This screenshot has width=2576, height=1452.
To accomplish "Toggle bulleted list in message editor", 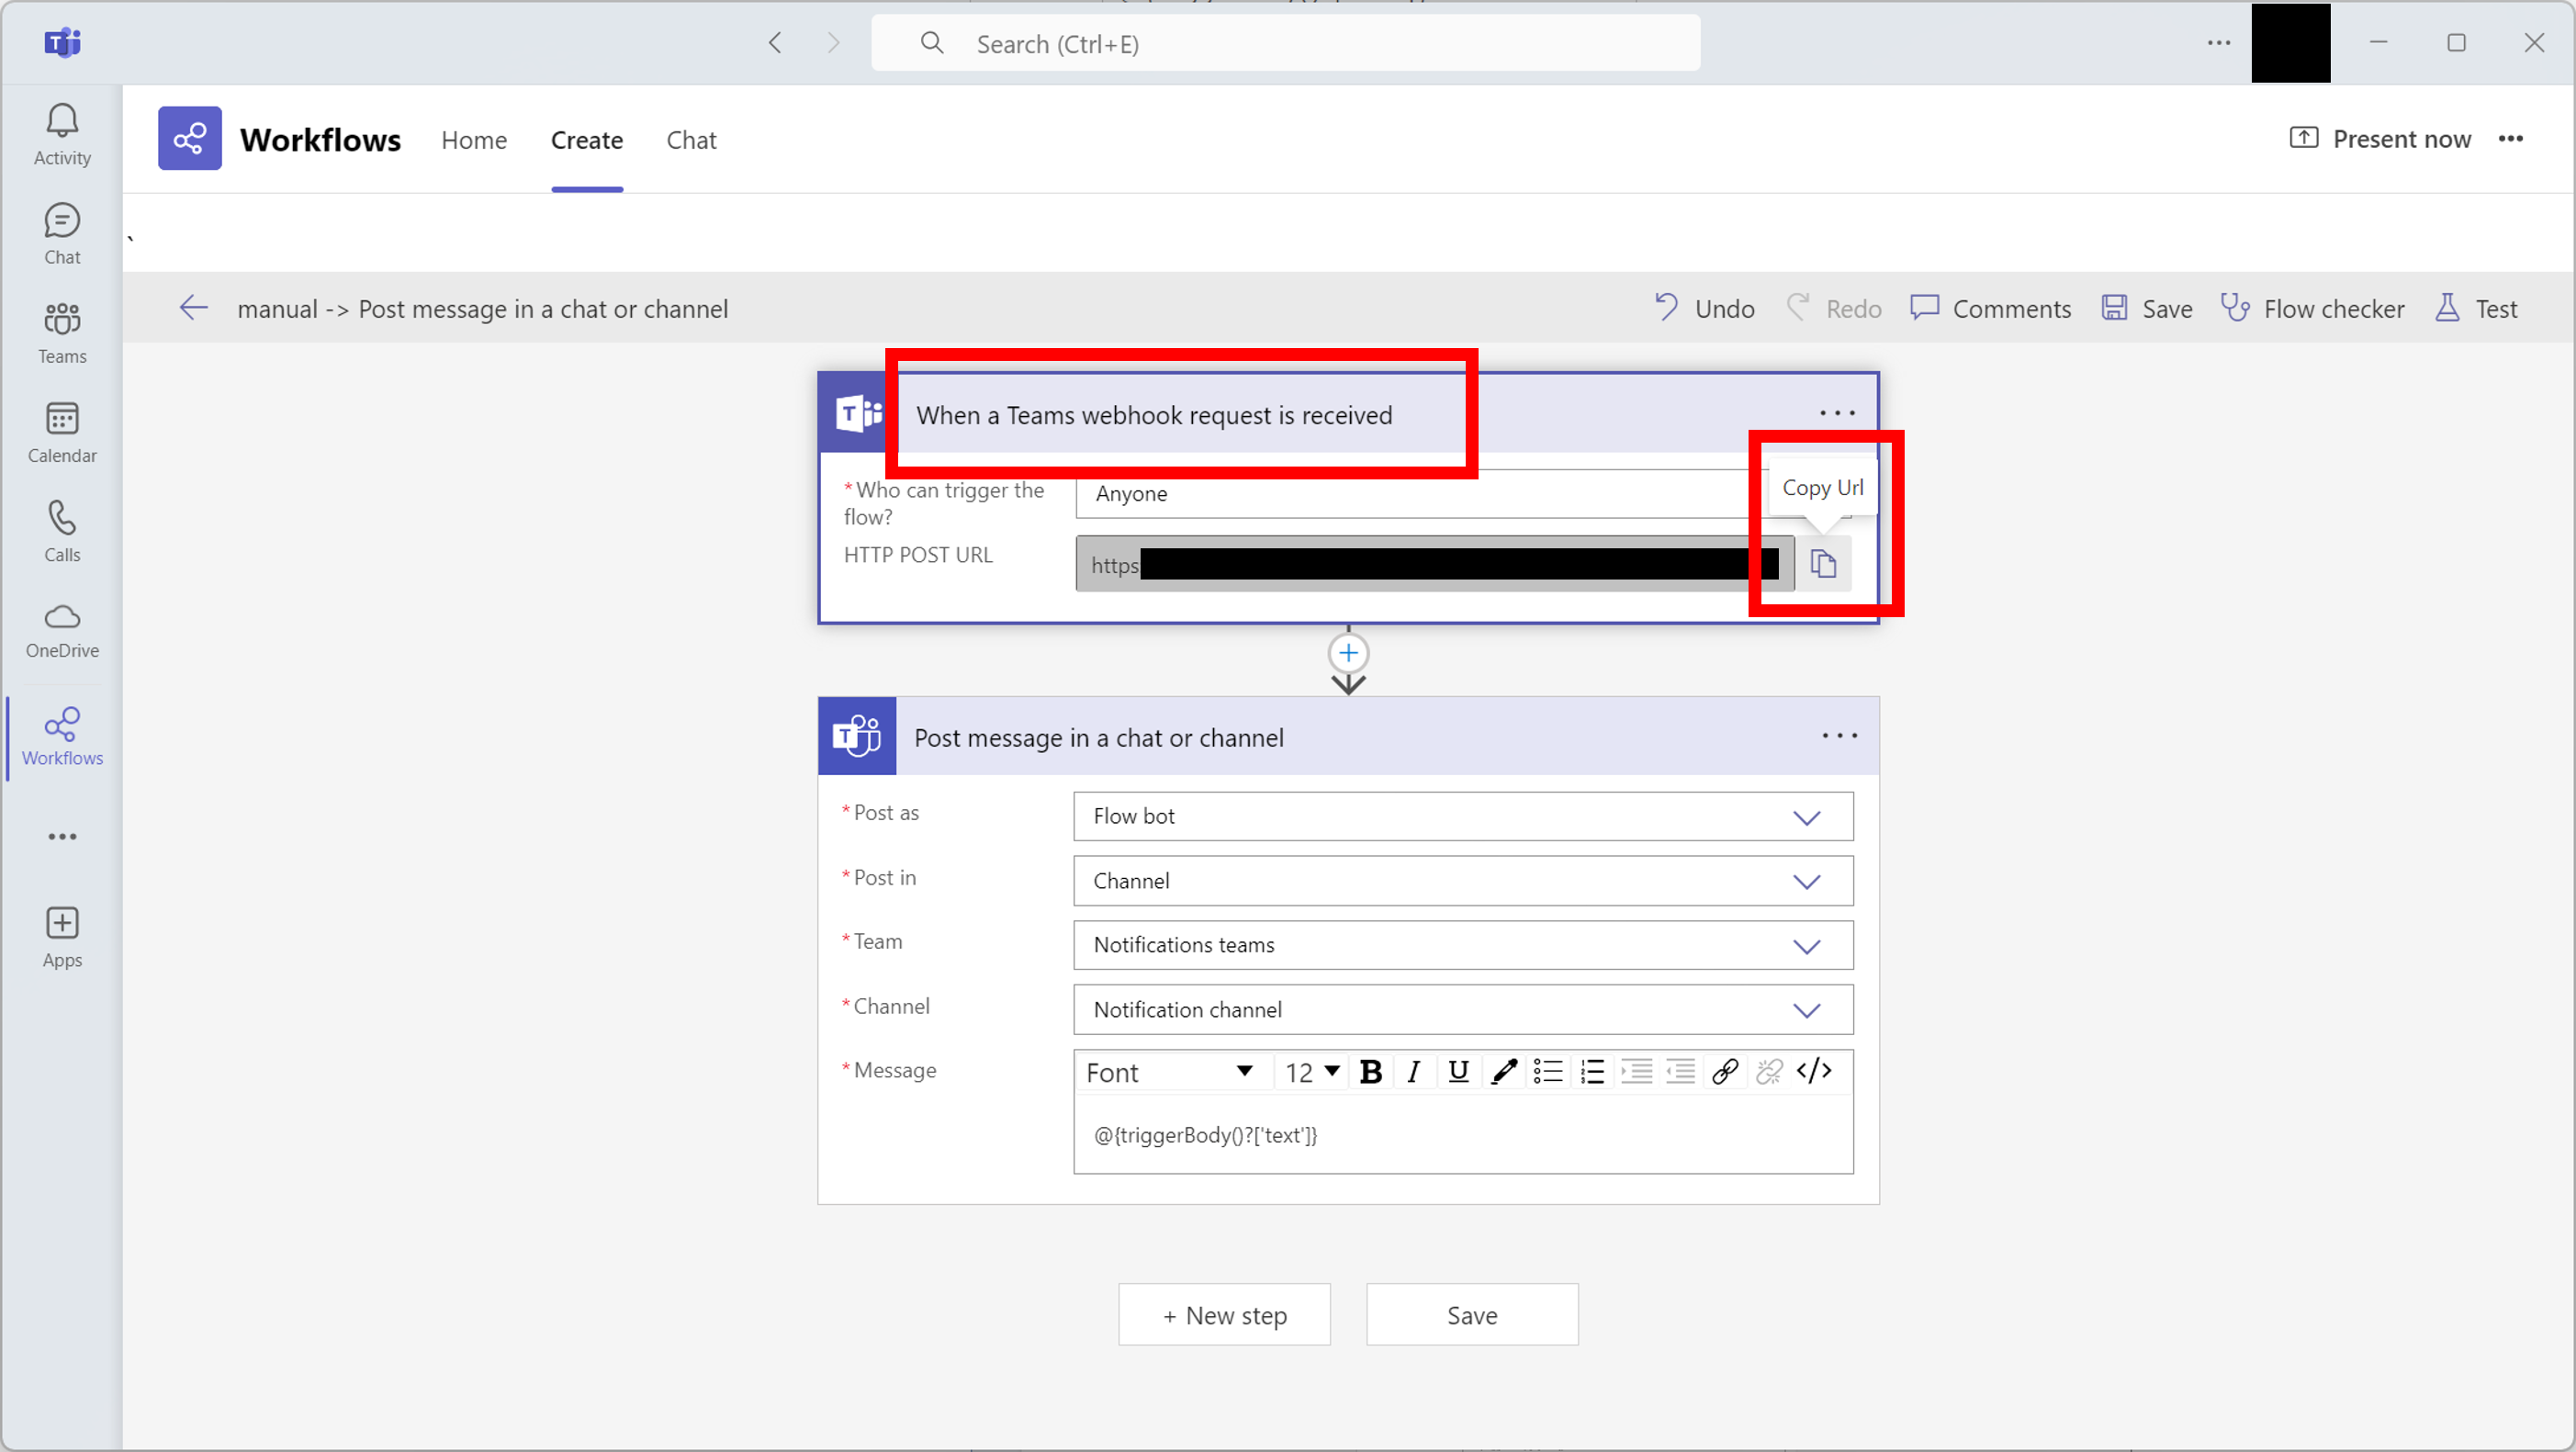I will (1547, 1072).
